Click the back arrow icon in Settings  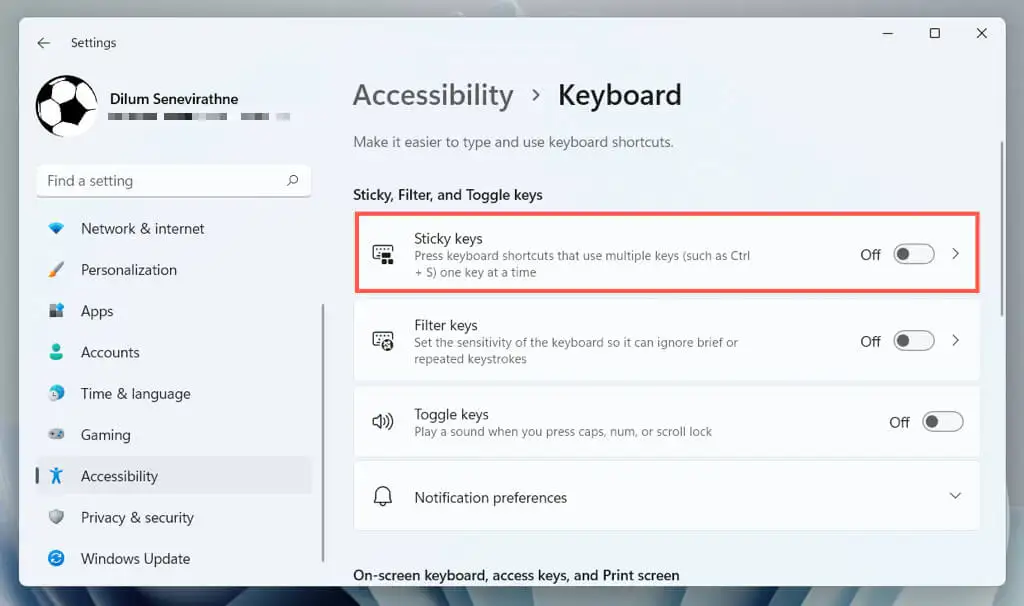44,43
